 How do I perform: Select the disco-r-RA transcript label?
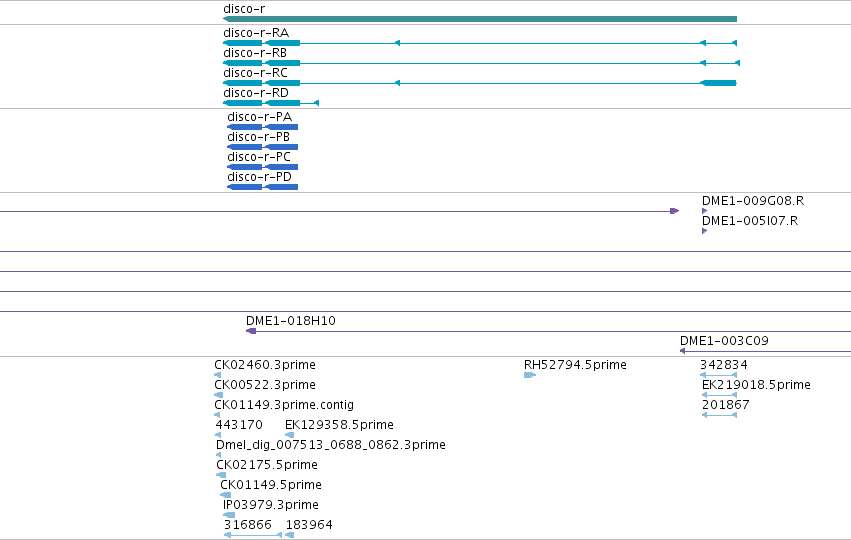(256, 33)
